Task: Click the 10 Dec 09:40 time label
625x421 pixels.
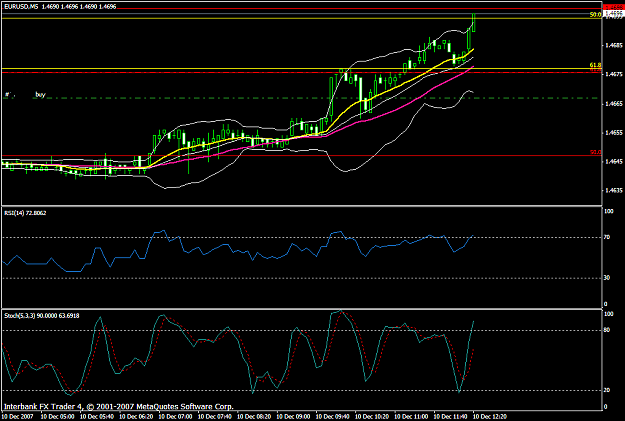Action: click(333, 417)
